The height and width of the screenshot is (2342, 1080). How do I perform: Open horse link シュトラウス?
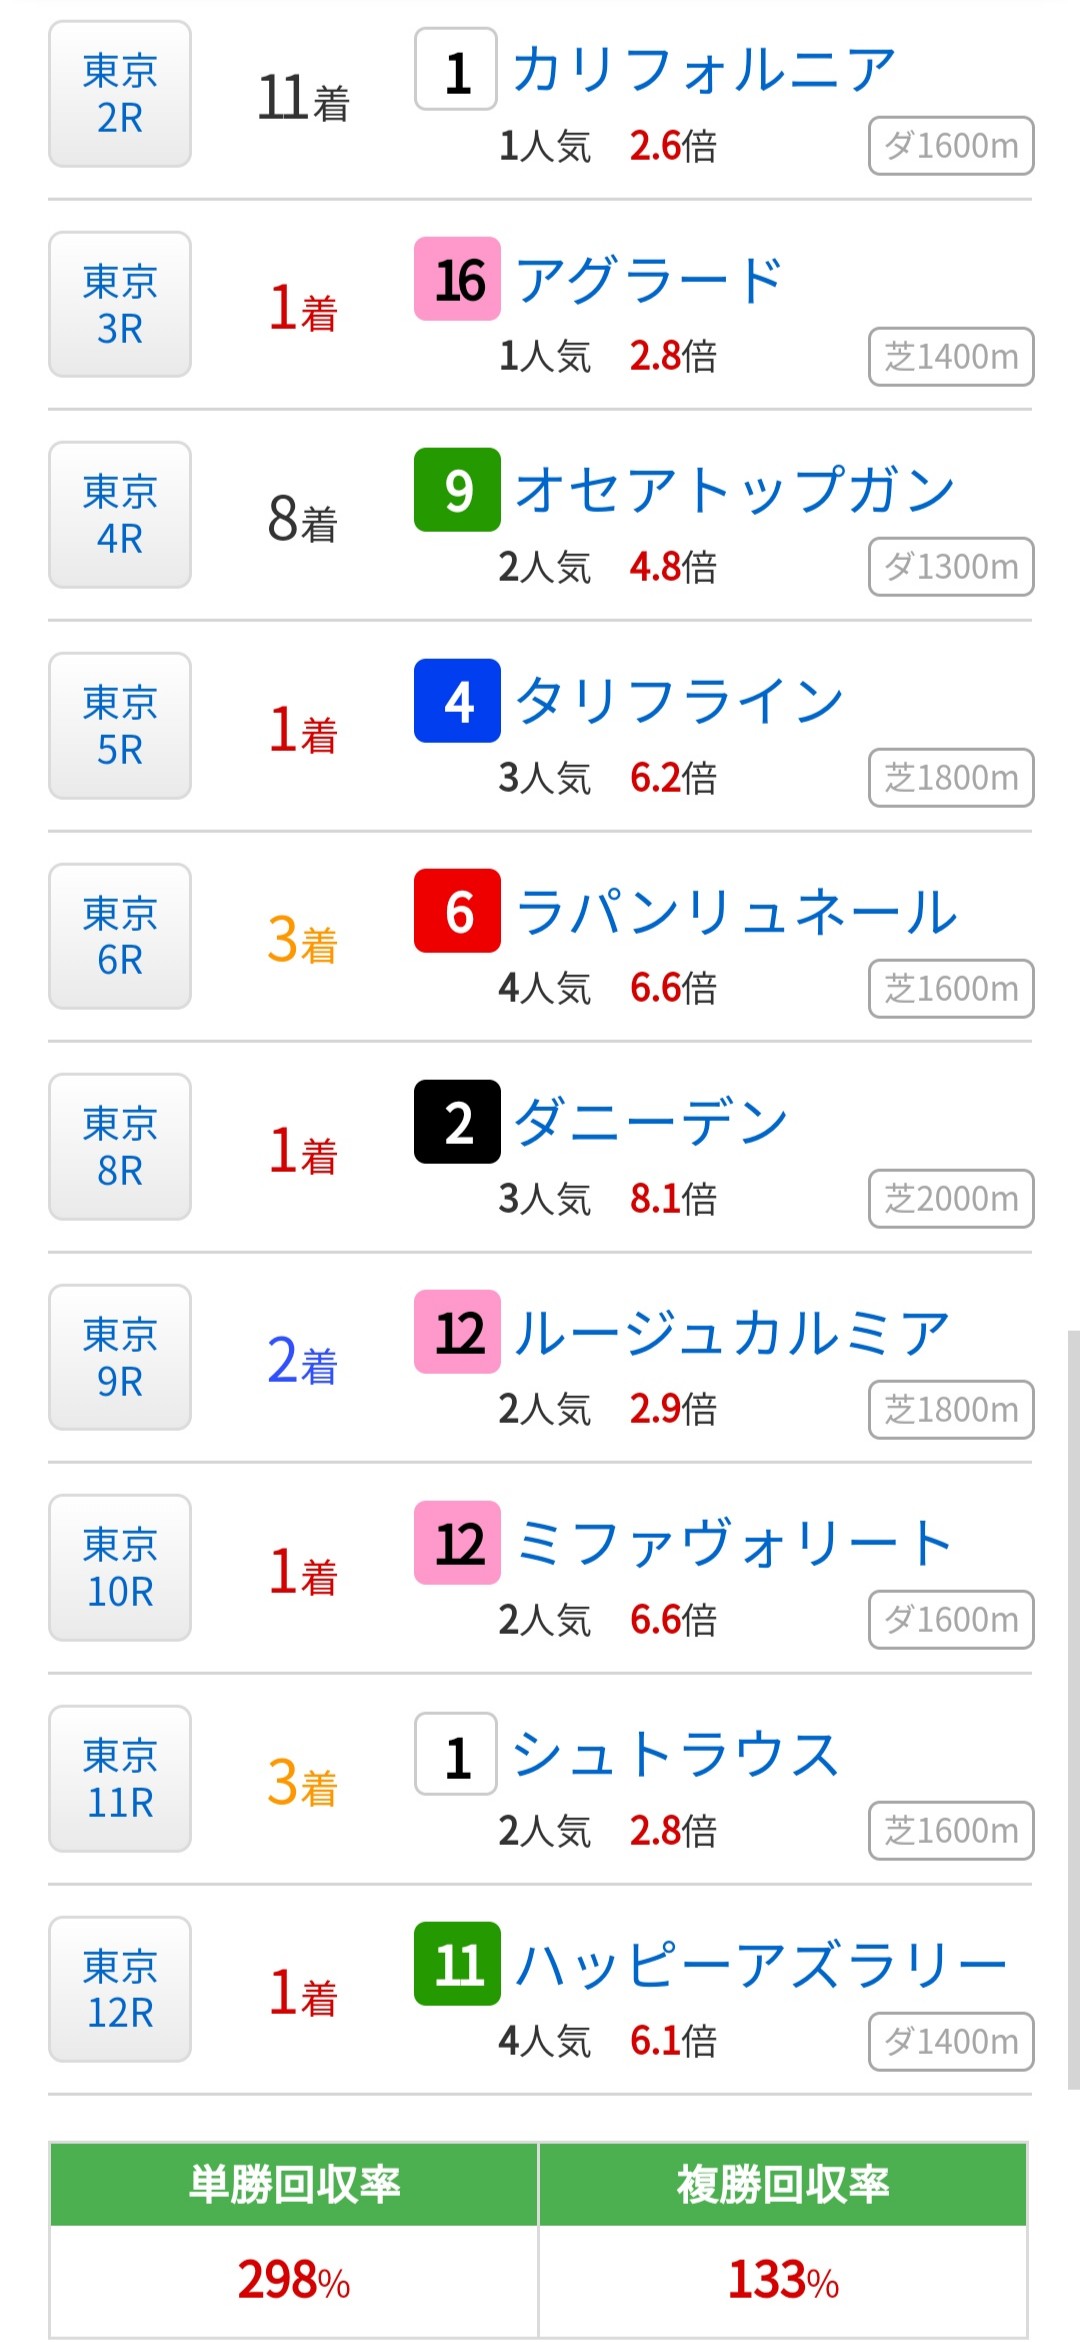point(675,1755)
